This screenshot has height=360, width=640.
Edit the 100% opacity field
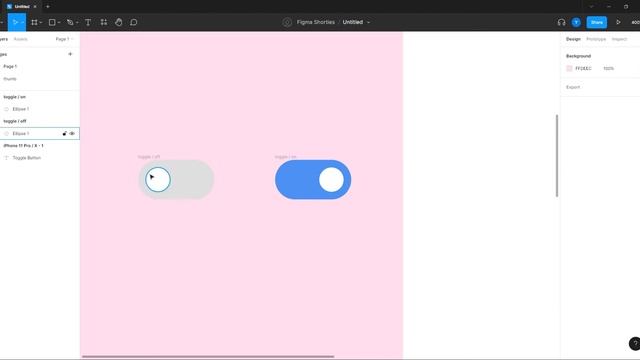coord(608,68)
